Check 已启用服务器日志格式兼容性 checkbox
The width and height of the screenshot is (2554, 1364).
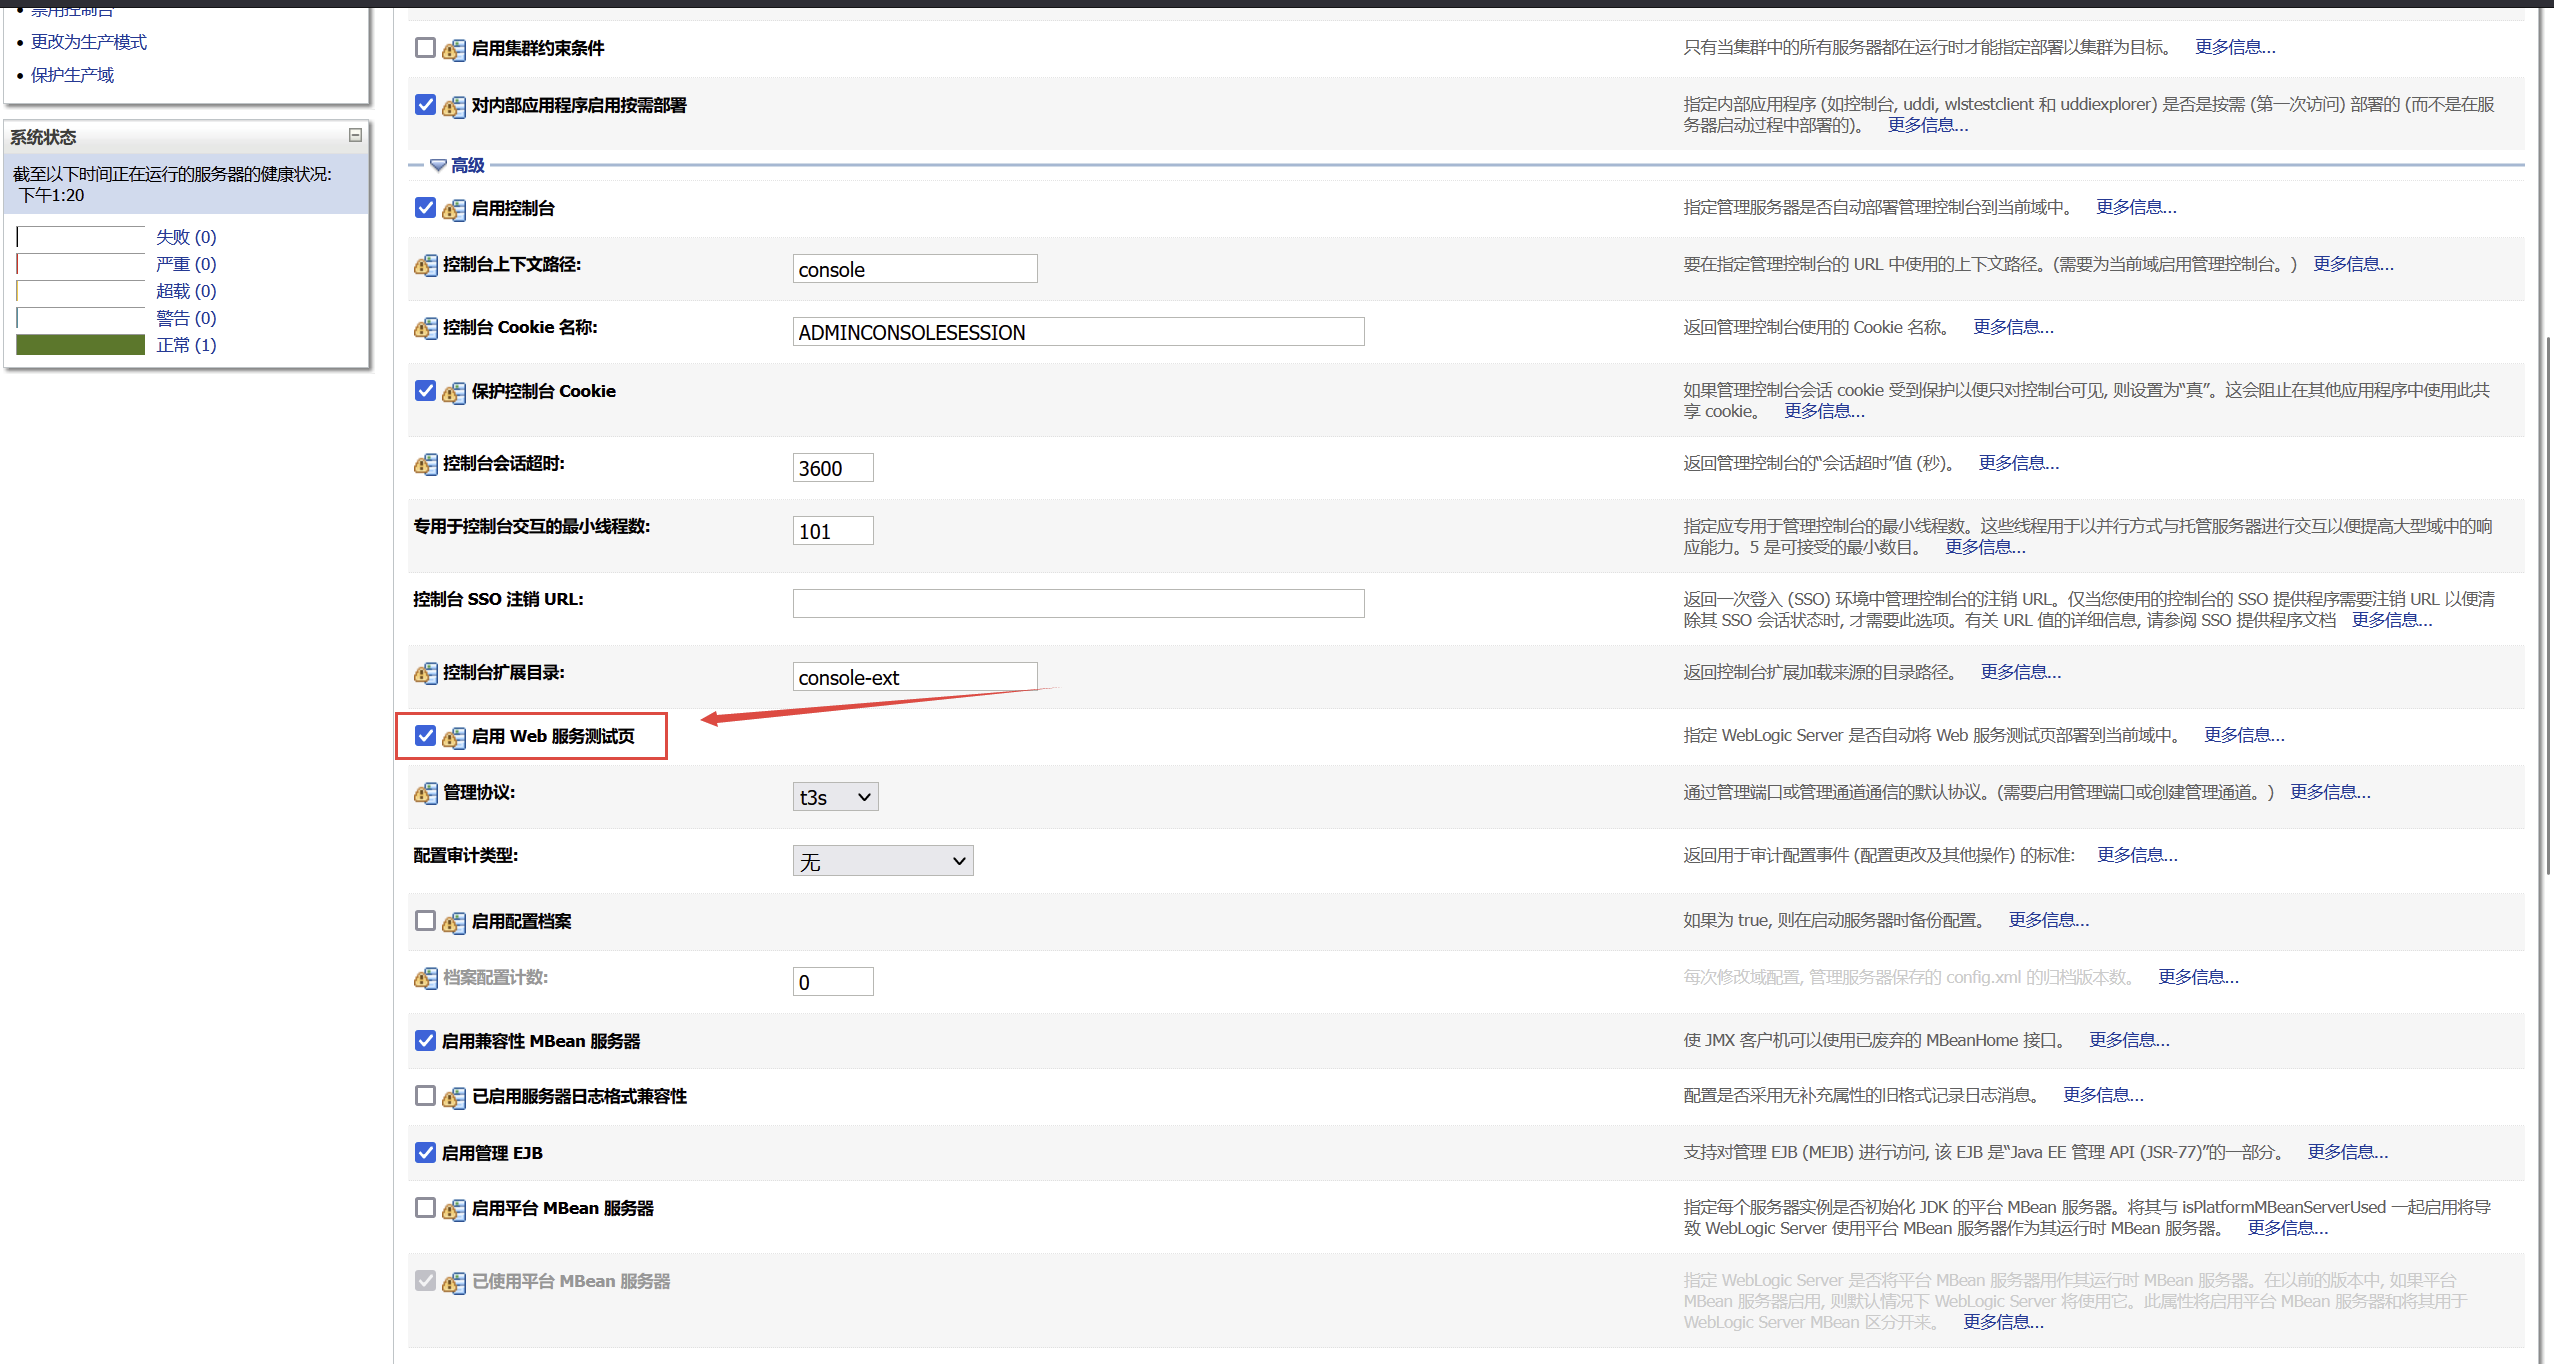click(x=425, y=1095)
